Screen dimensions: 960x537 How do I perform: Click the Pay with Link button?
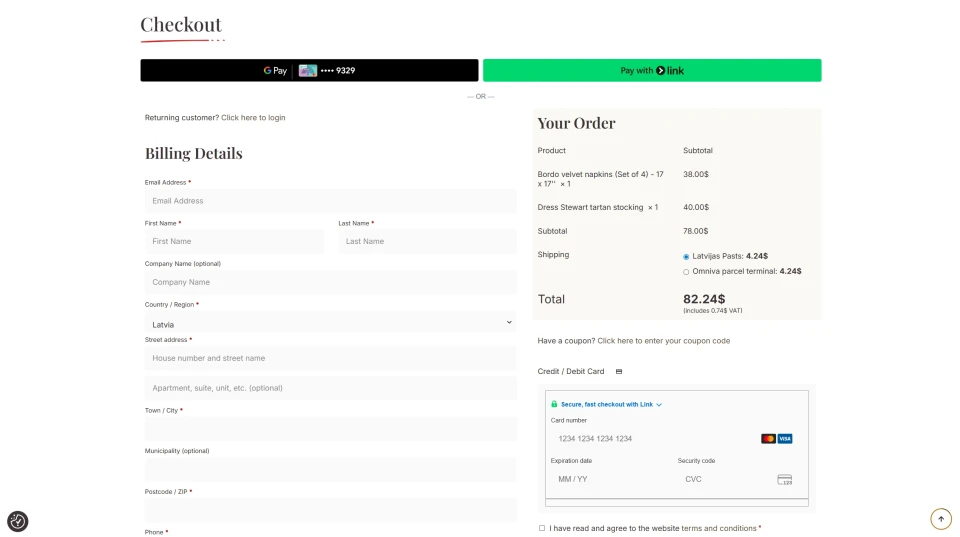click(652, 70)
